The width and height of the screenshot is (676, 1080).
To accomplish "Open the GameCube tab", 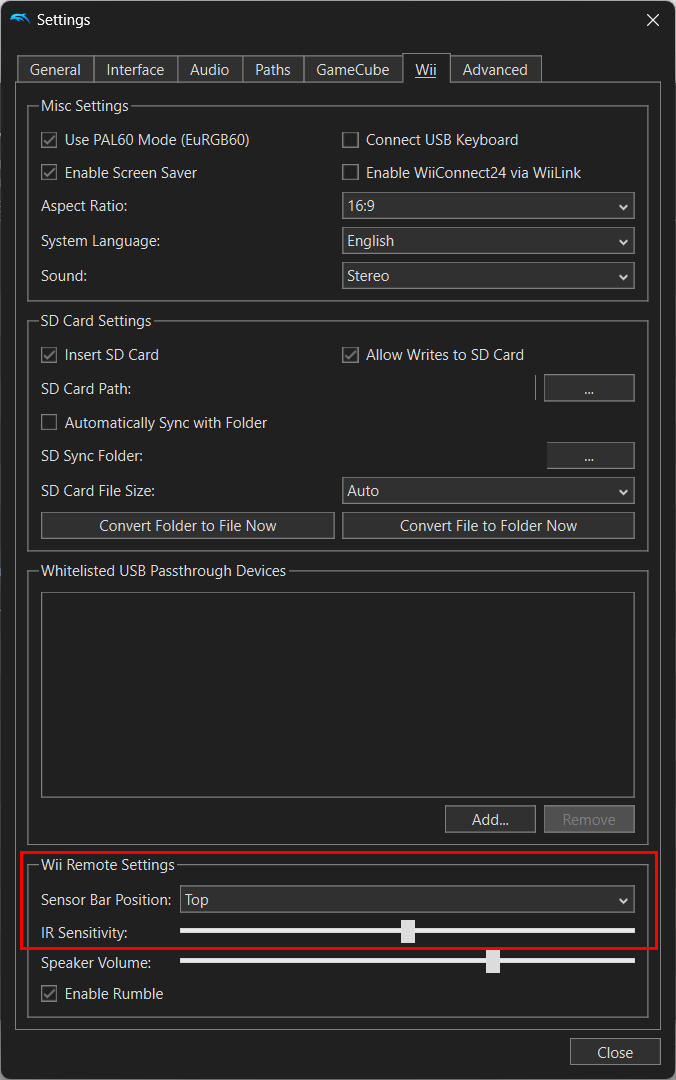I will tap(352, 70).
